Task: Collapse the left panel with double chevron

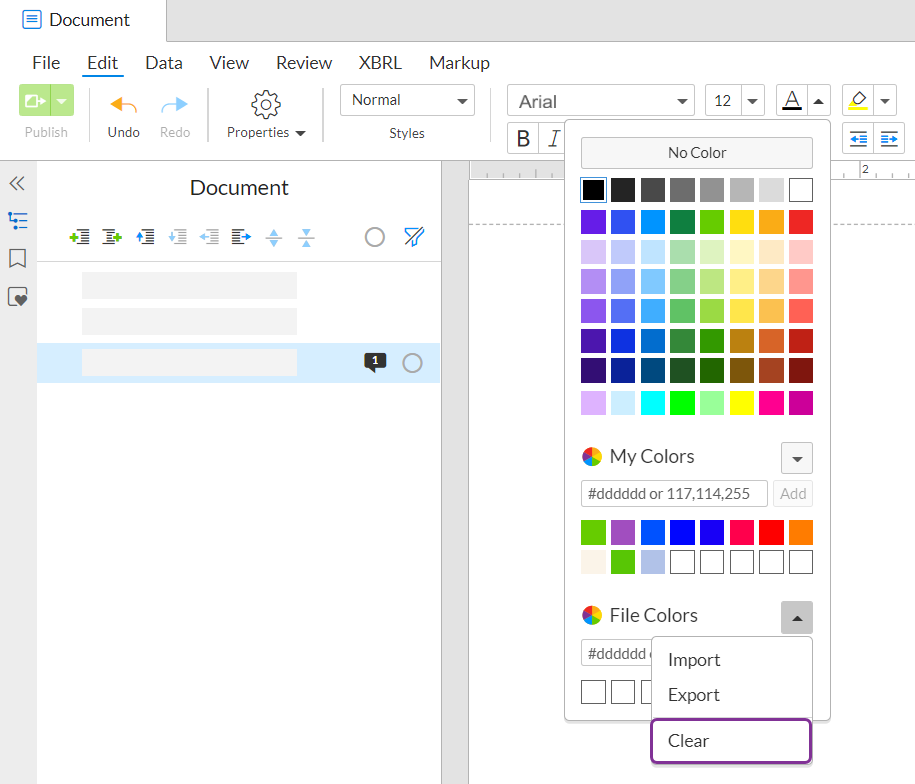Action: coord(17,184)
